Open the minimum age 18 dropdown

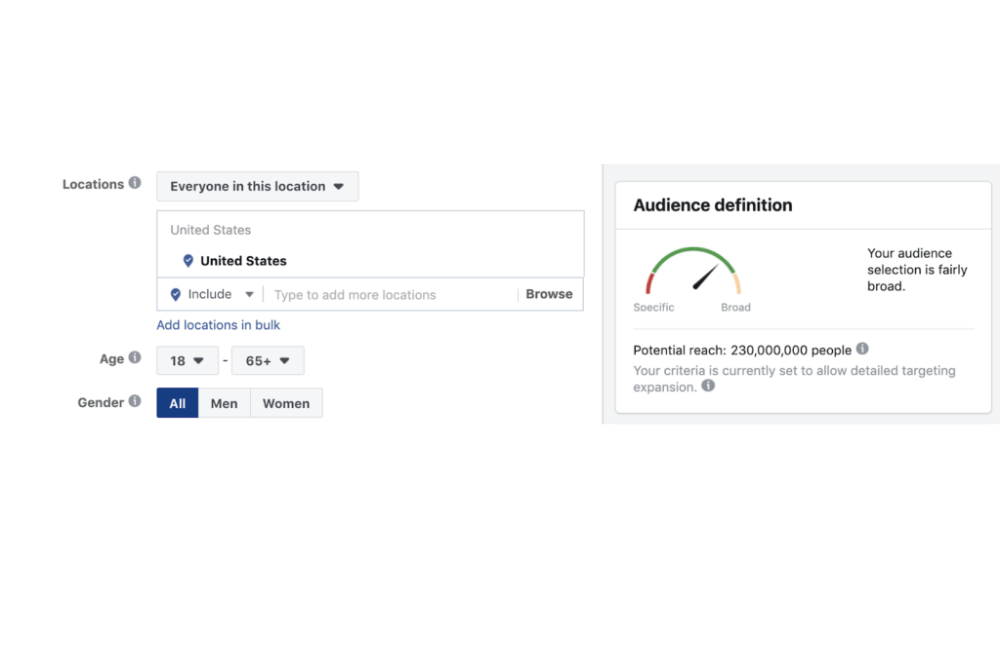188,361
